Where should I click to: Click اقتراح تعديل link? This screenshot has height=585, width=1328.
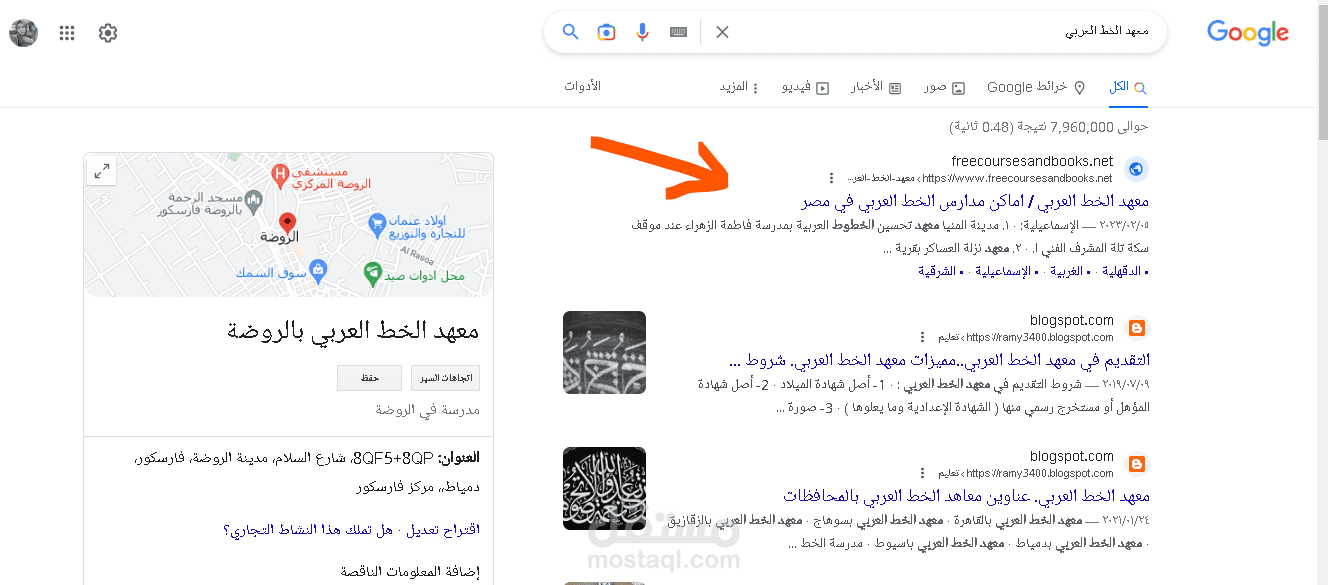[x=441, y=529]
